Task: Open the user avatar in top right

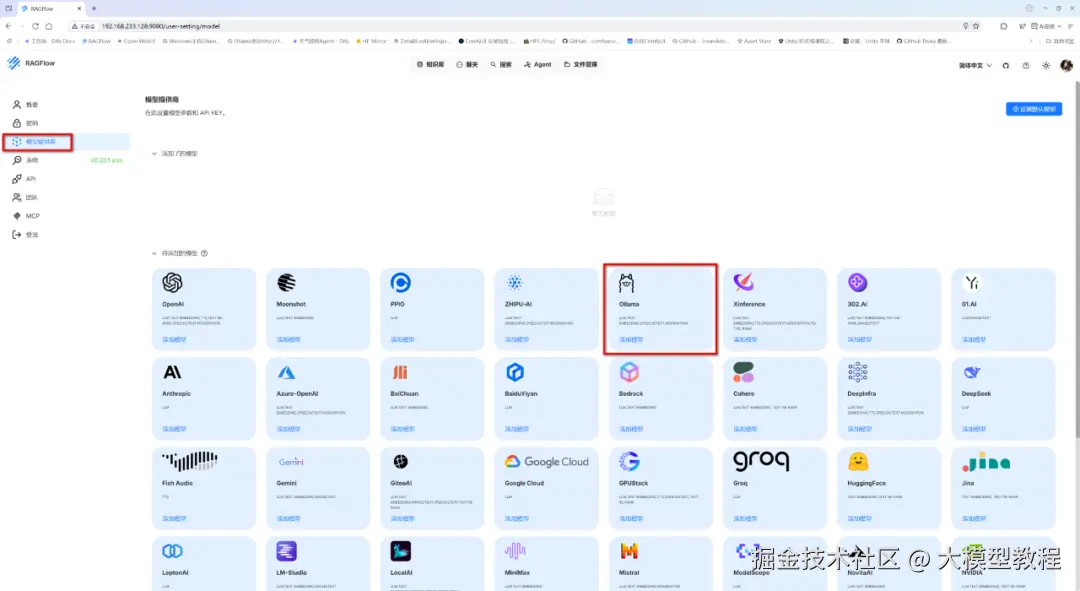Action: 1066,65
